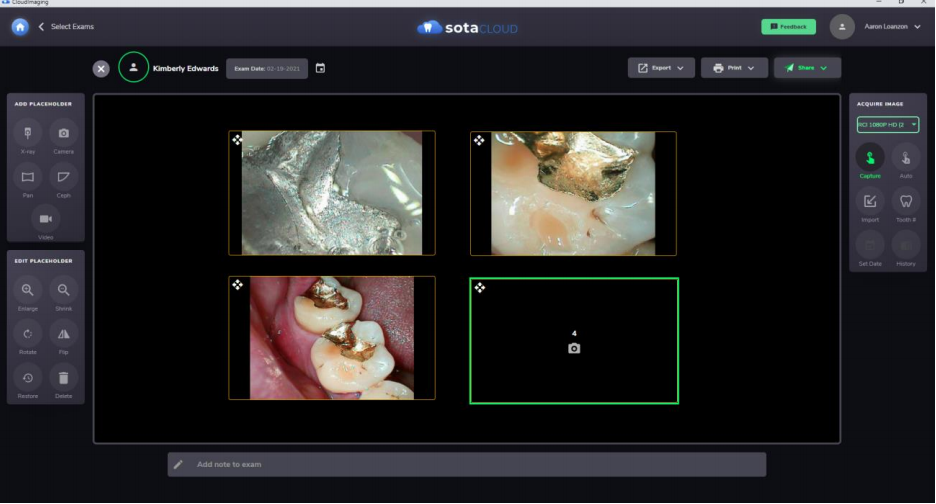Select the capture device dropdown
This screenshot has width=936, height=504.
[x=887, y=125]
